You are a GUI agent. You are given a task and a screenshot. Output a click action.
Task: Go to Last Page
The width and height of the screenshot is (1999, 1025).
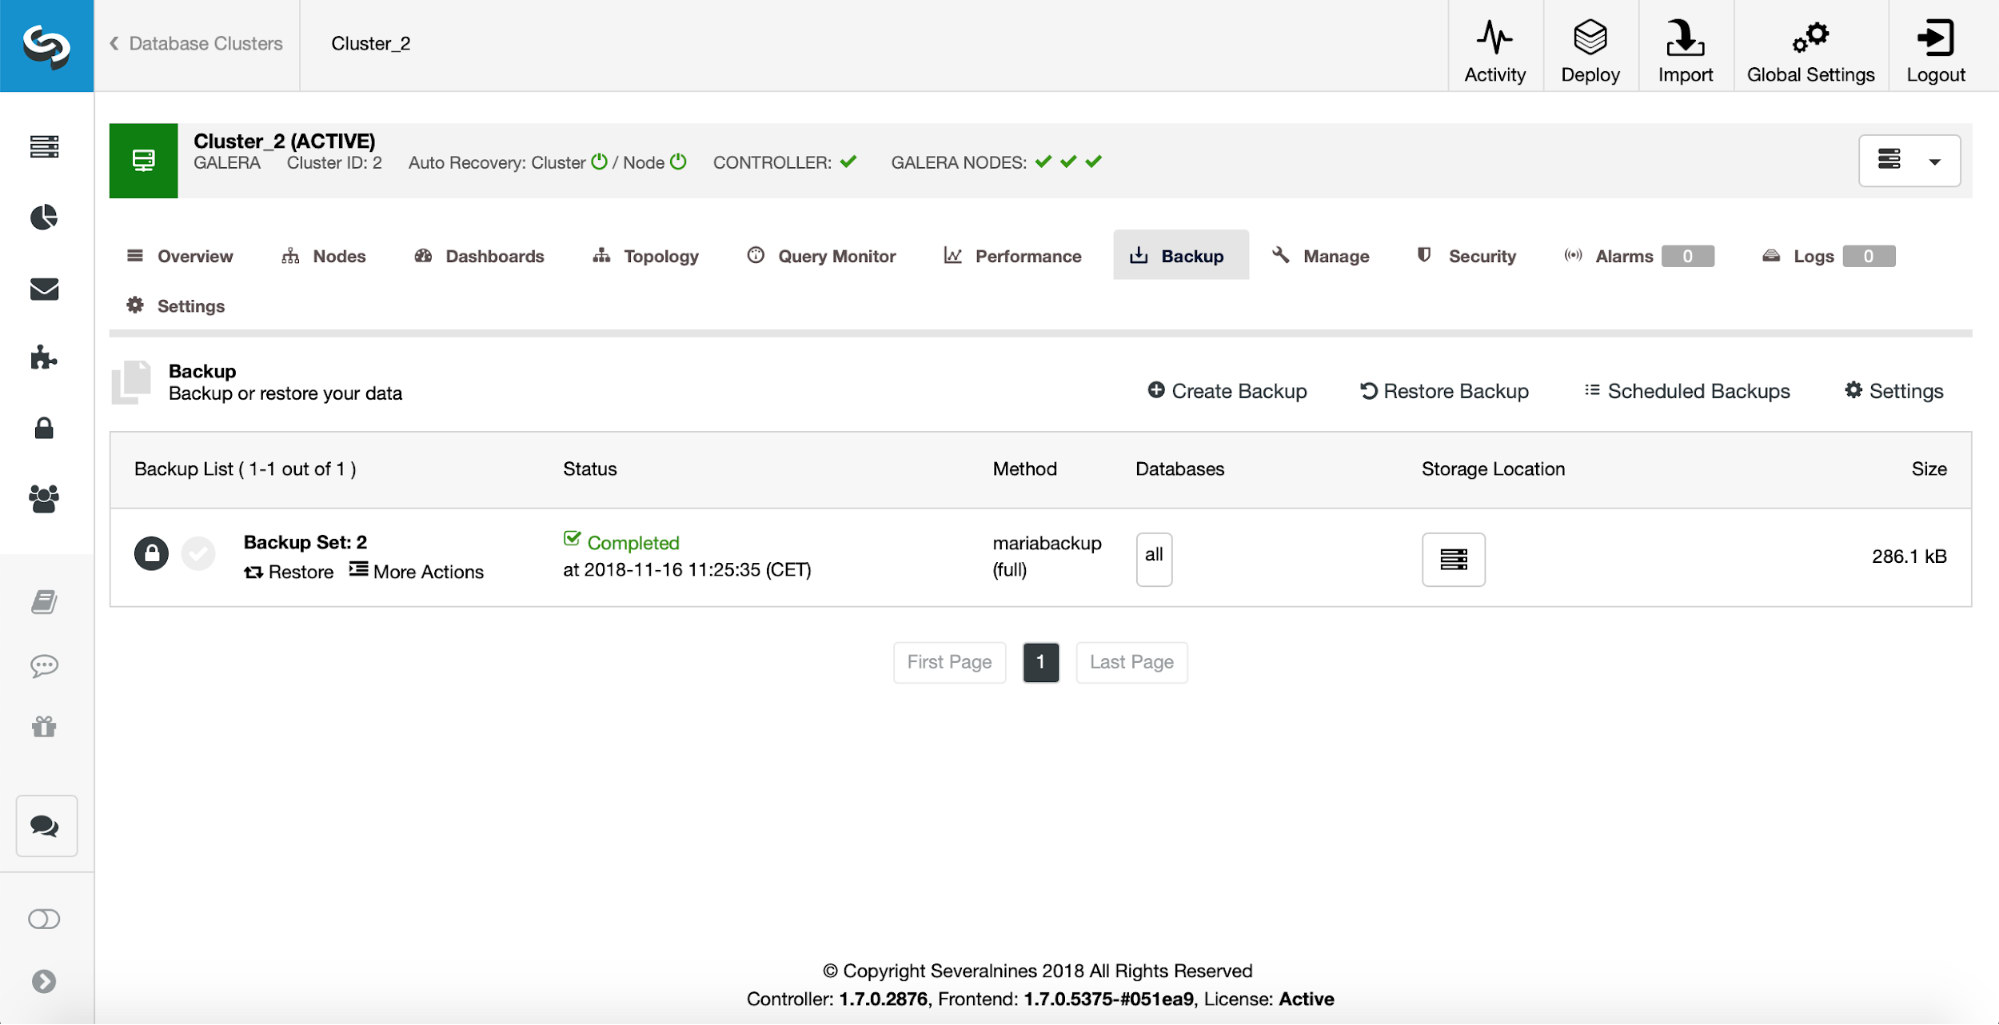(1131, 662)
